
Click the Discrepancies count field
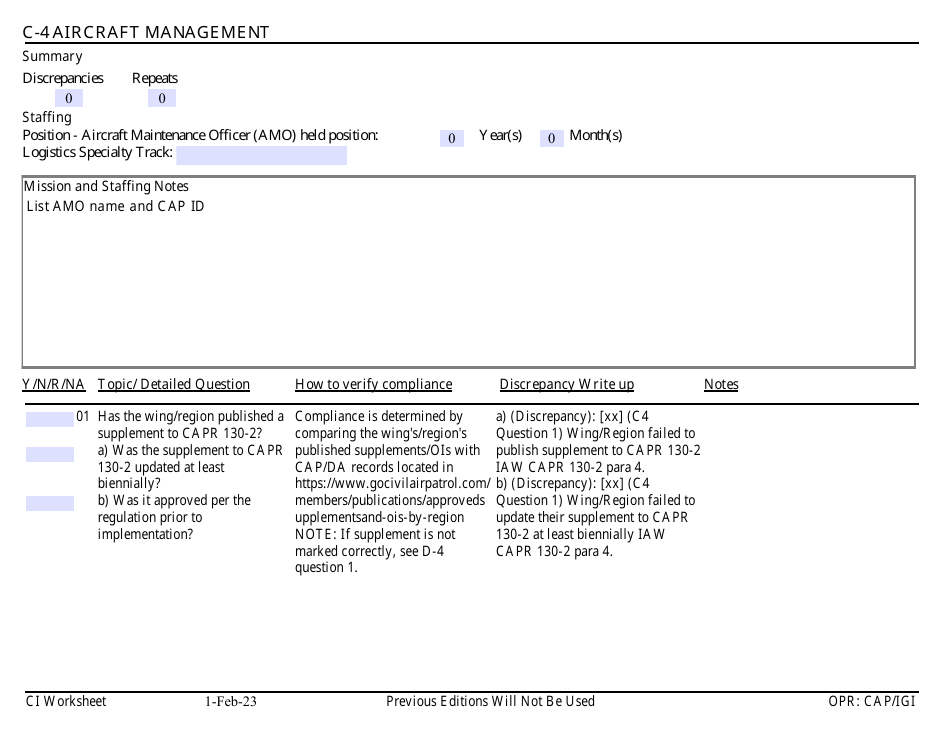(69, 98)
